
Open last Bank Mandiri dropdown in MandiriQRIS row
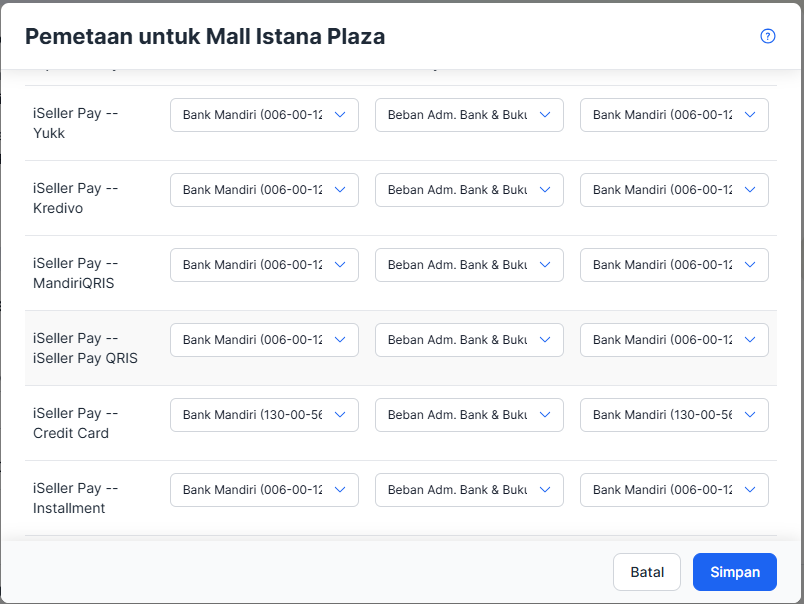(674, 265)
